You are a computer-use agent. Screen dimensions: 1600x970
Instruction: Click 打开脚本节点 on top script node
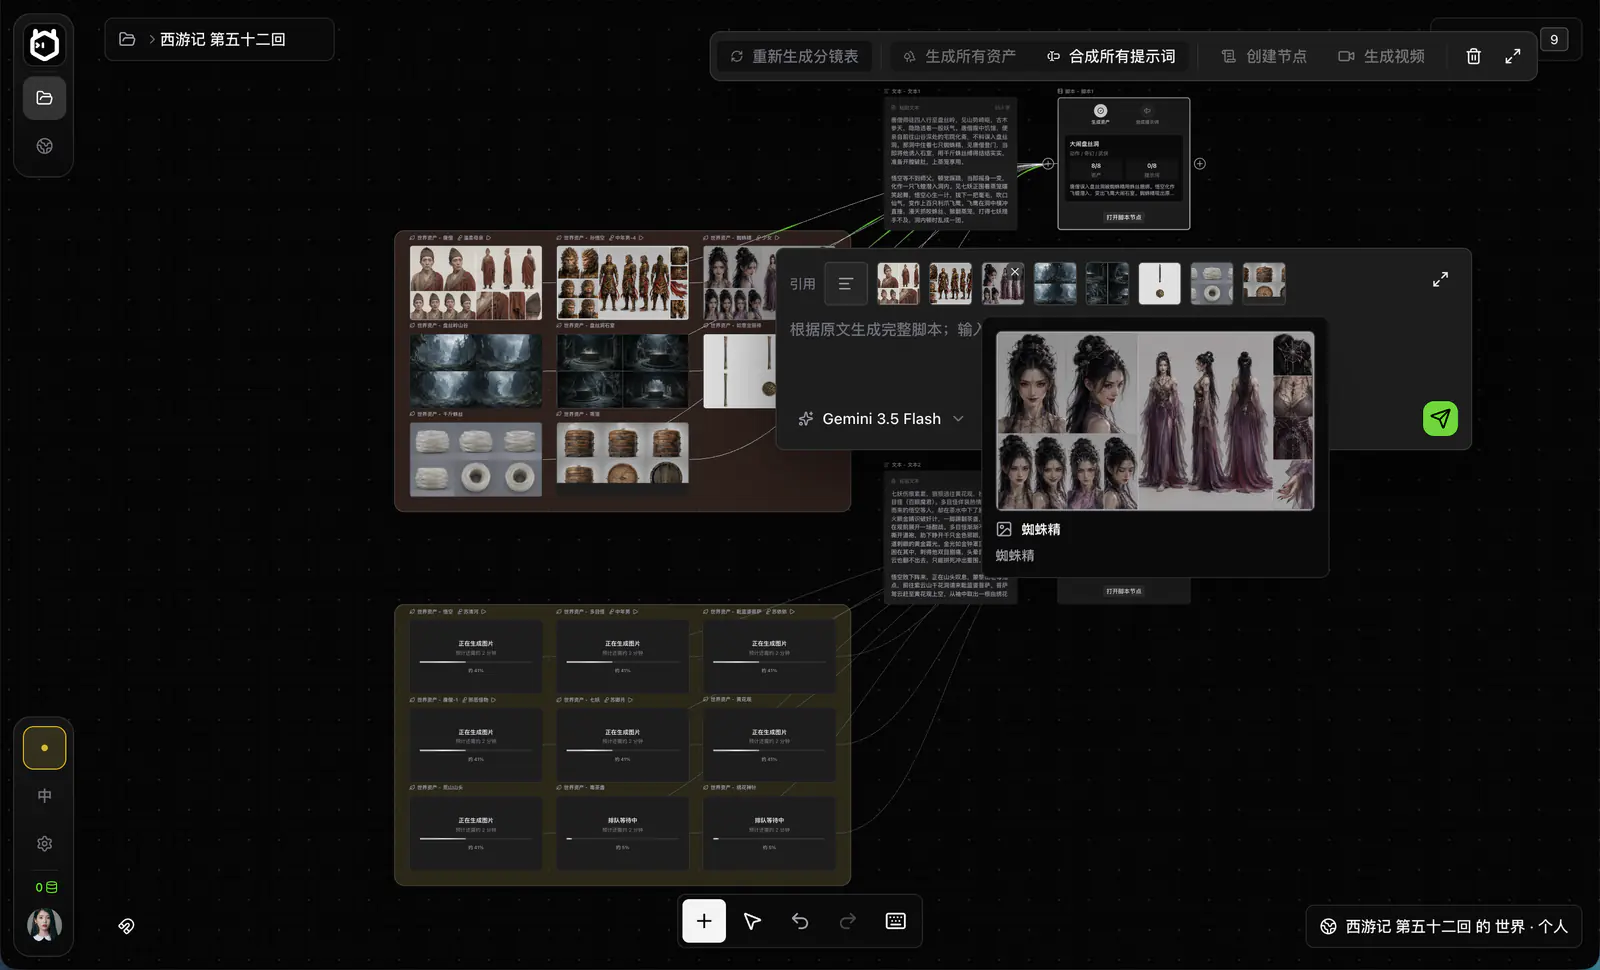pyautogui.click(x=1124, y=217)
